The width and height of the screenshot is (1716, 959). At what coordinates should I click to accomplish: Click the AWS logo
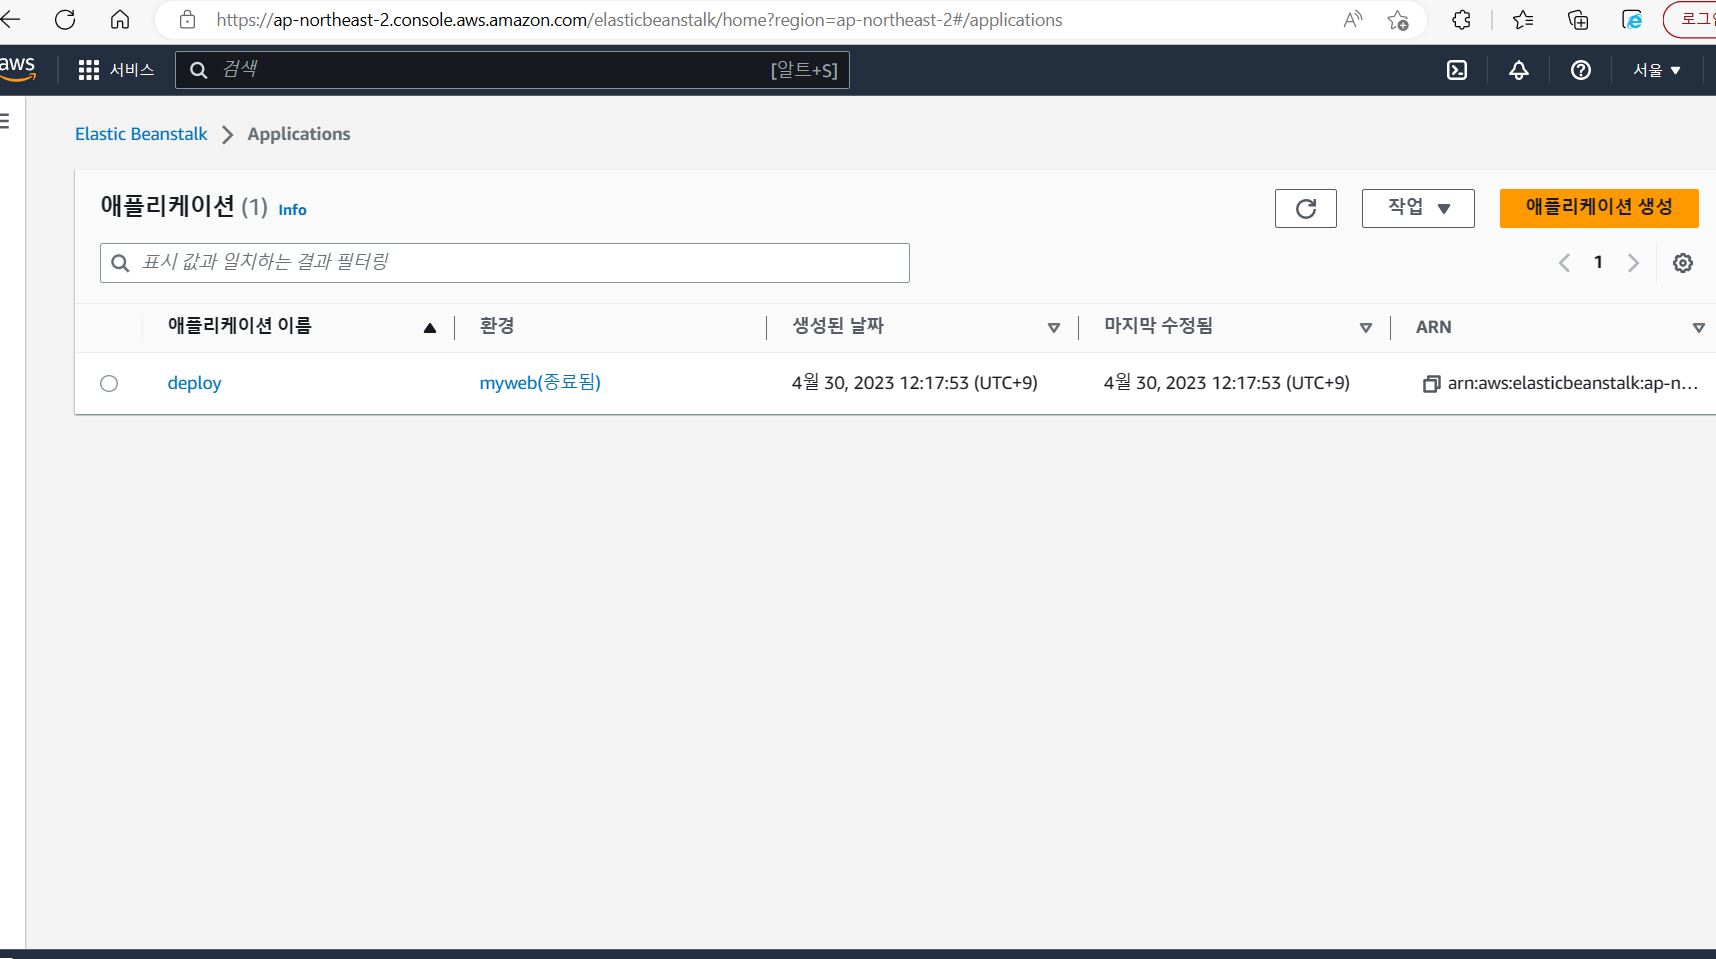17,68
